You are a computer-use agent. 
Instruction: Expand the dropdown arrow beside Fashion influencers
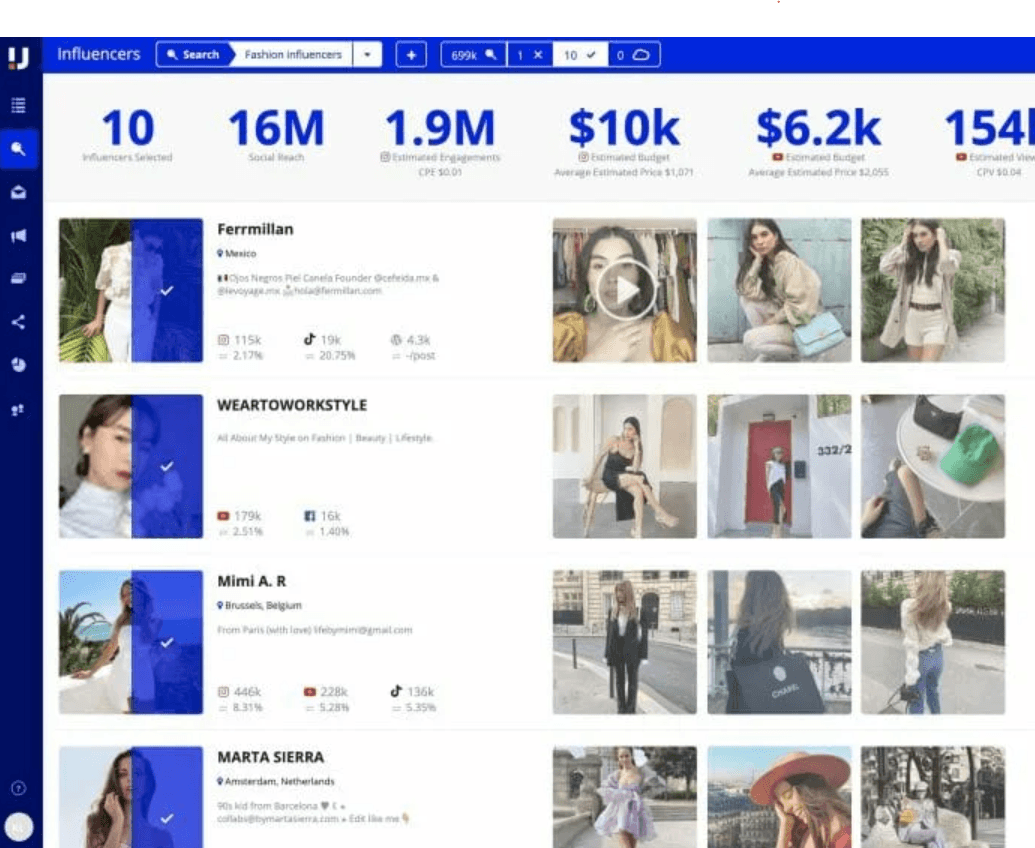(367, 55)
